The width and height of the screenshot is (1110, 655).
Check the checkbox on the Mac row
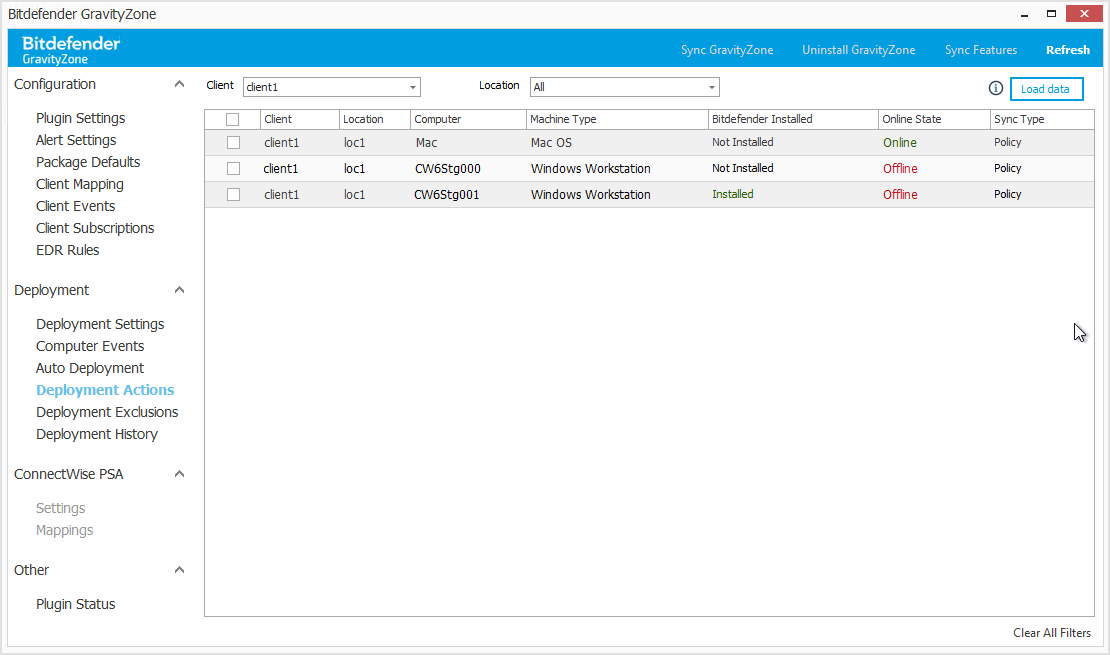(x=233, y=142)
